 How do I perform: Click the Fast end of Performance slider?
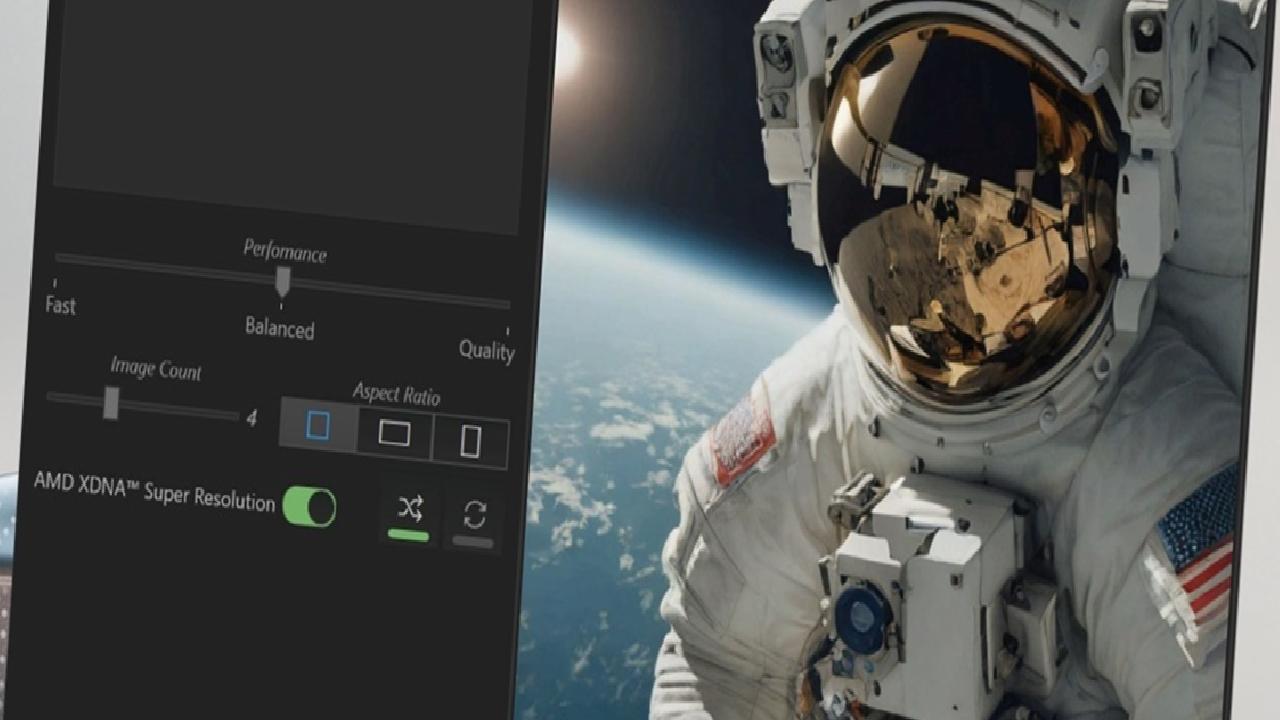[x=55, y=284]
